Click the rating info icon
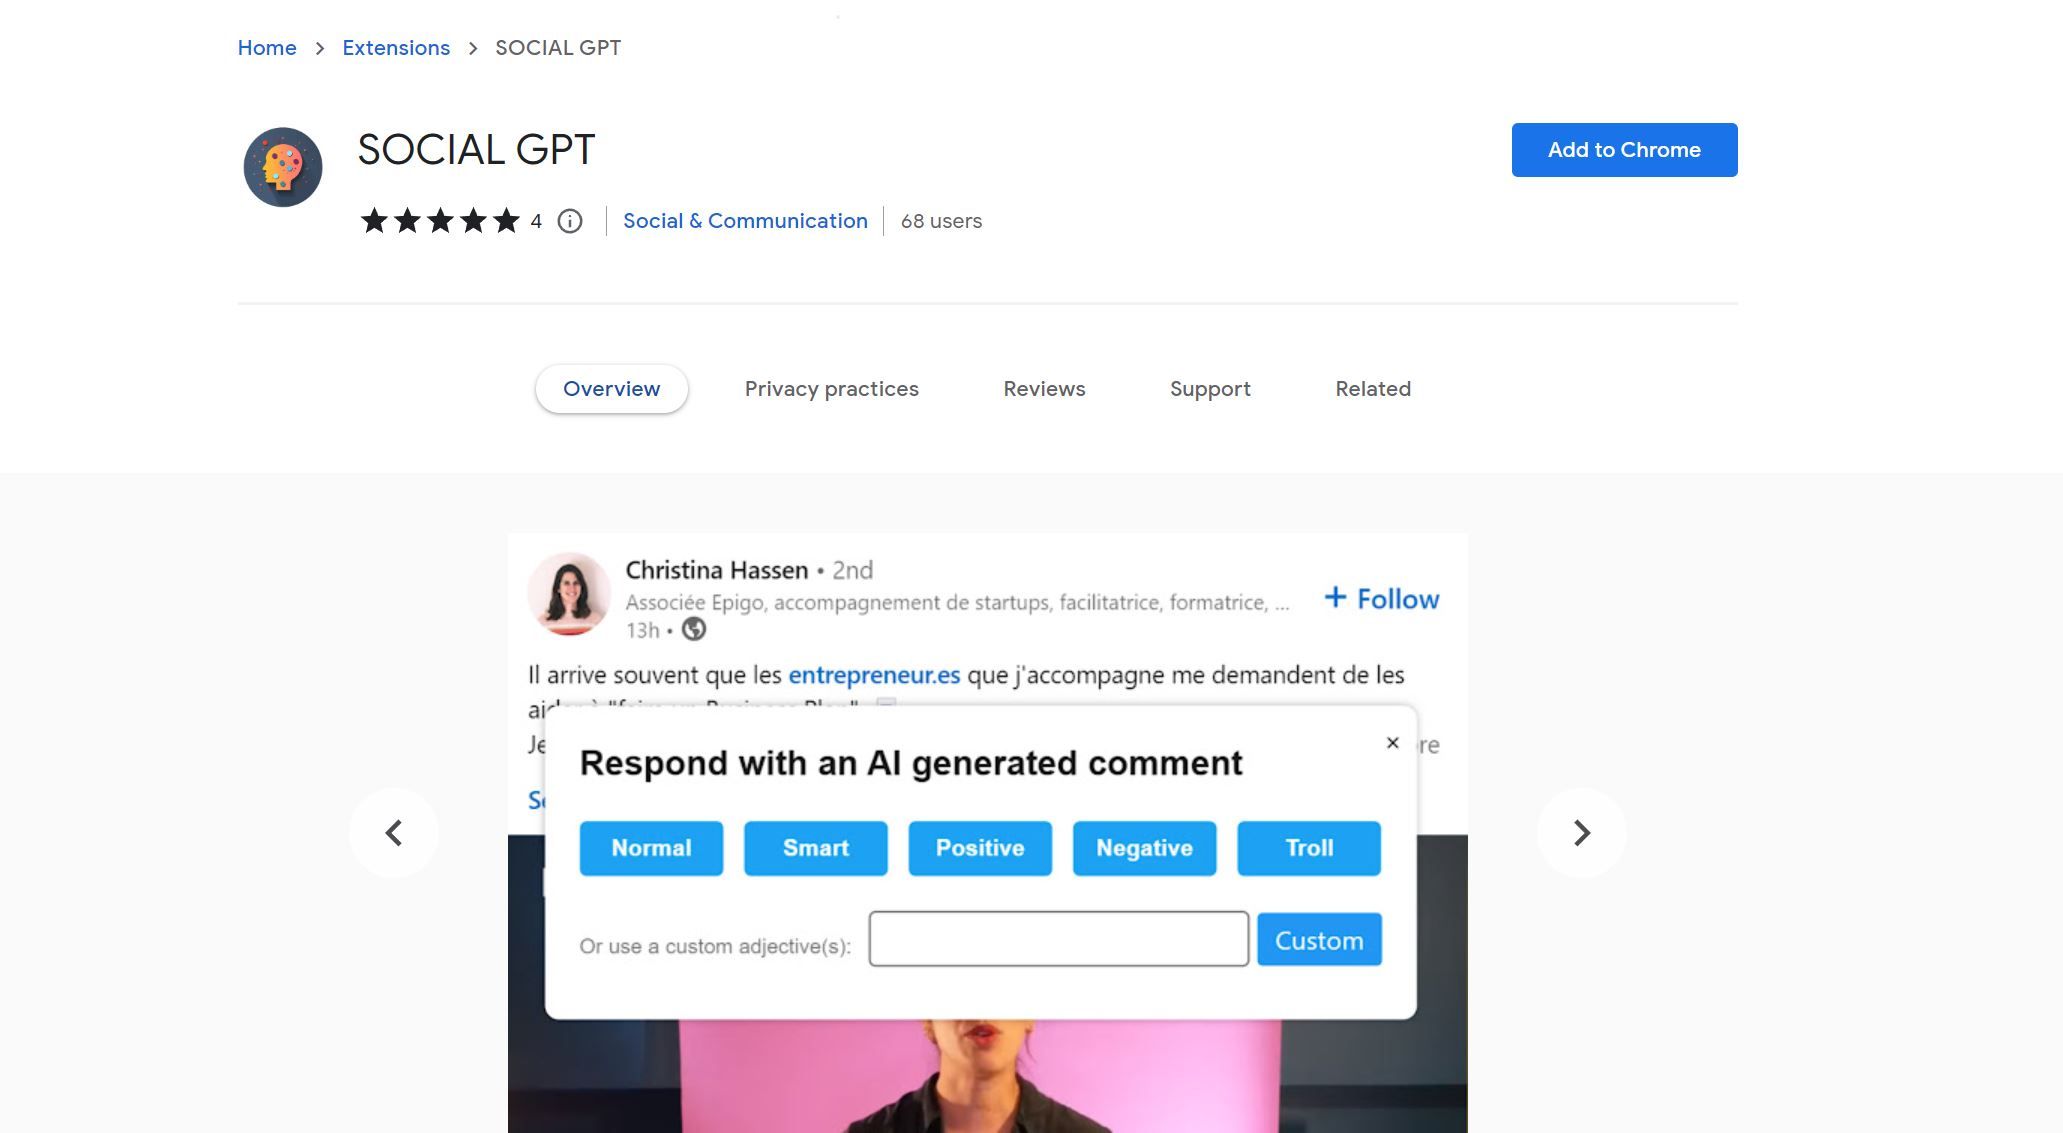 click(569, 220)
